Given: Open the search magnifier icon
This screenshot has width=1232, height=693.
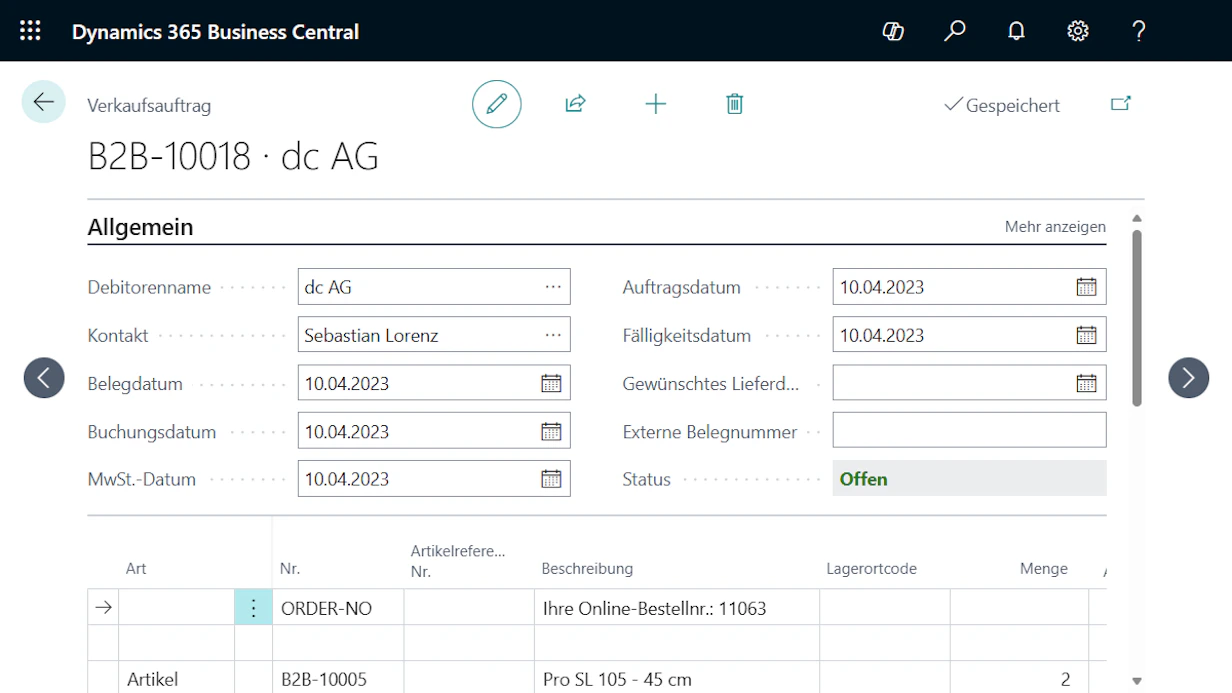Looking at the screenshot, I should pyautogui.click(x=955, y=31).
